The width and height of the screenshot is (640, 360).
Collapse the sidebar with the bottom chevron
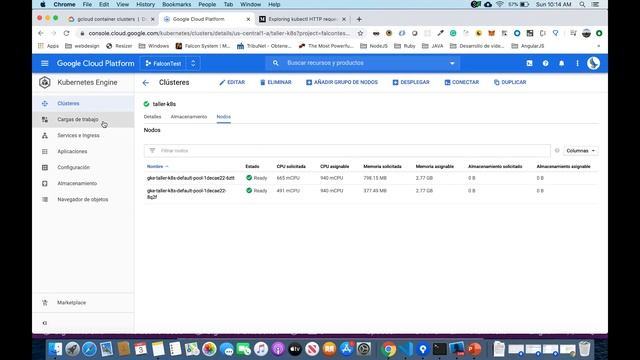click(44, 323)
